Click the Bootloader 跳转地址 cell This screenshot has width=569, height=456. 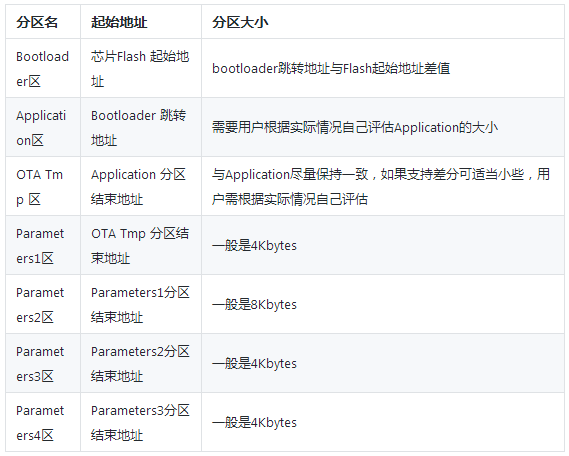coord(141,127)
